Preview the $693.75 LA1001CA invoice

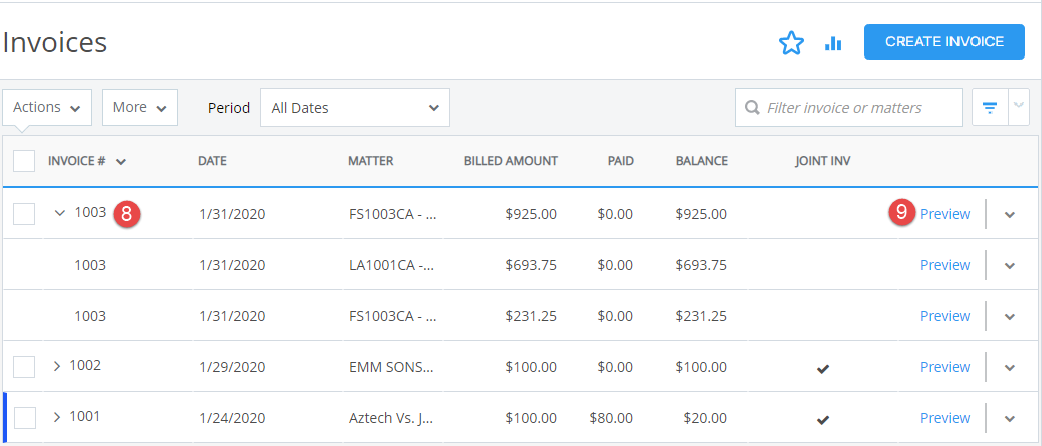(x=945, y=265)
